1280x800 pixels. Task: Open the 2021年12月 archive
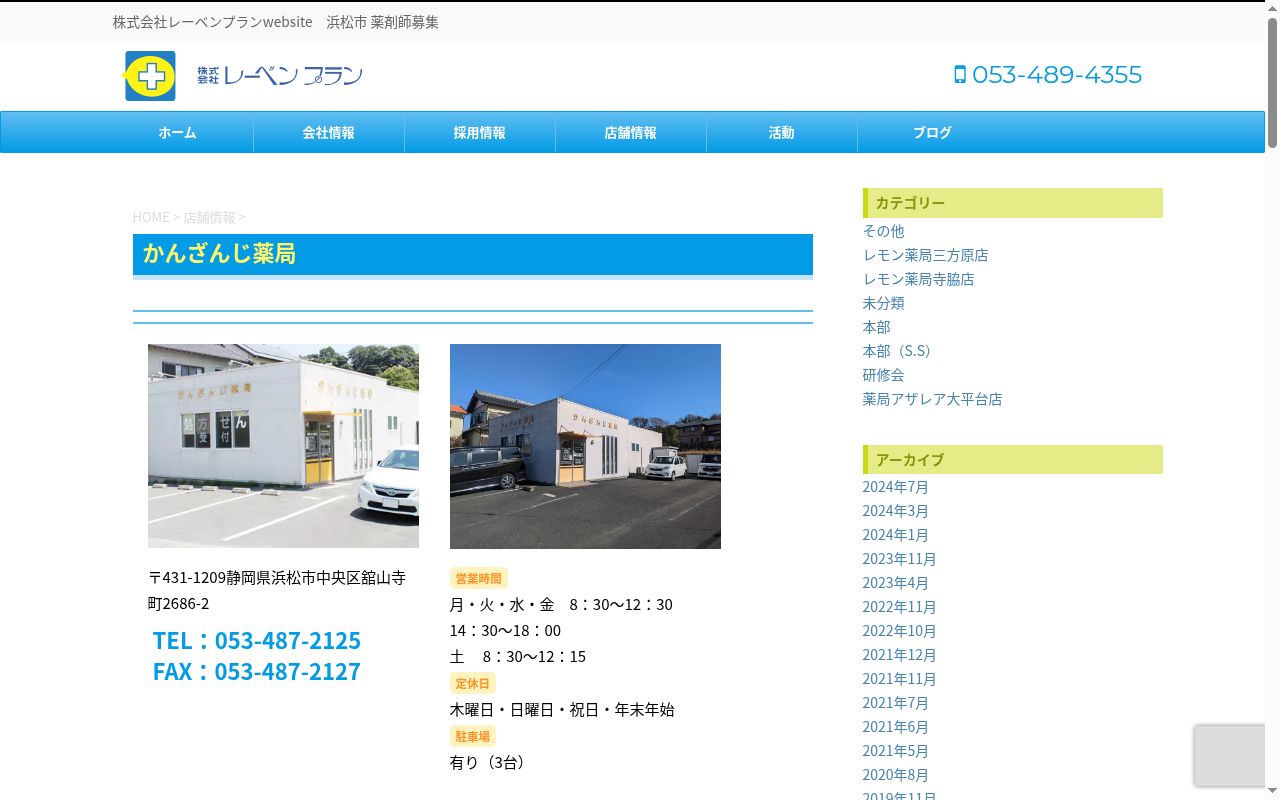(900, 655)
